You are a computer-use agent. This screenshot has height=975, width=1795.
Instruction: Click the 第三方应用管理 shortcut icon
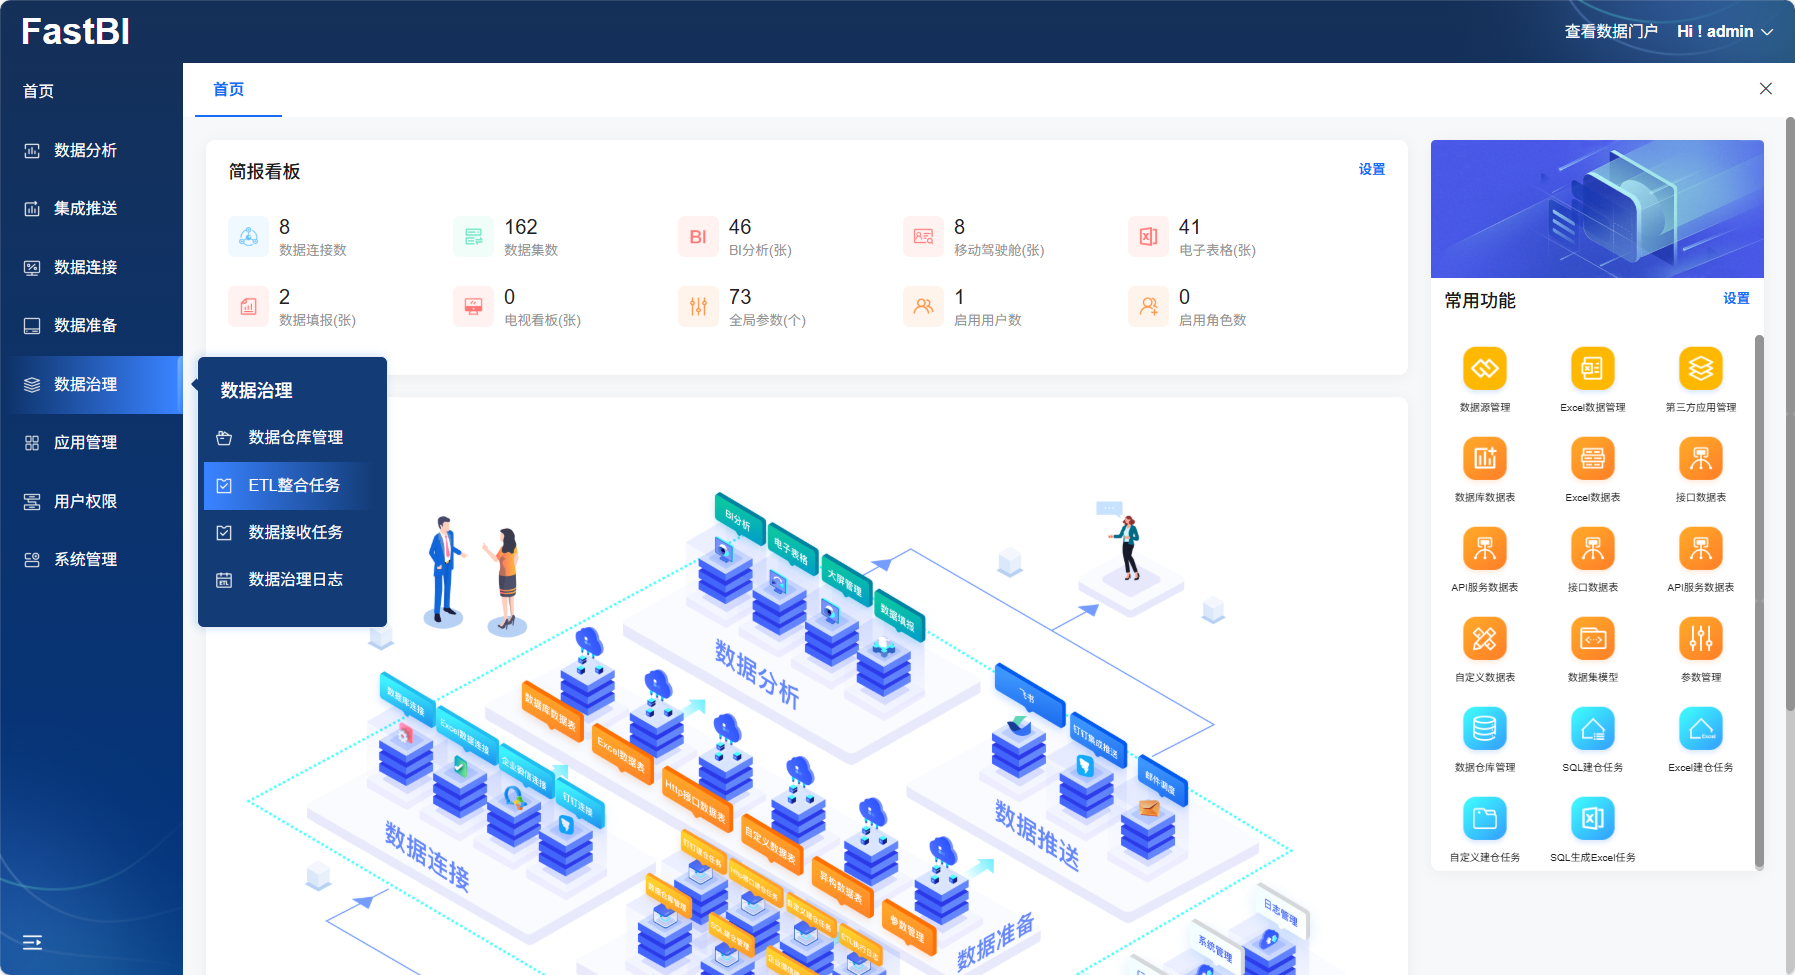pos(1700,369)
